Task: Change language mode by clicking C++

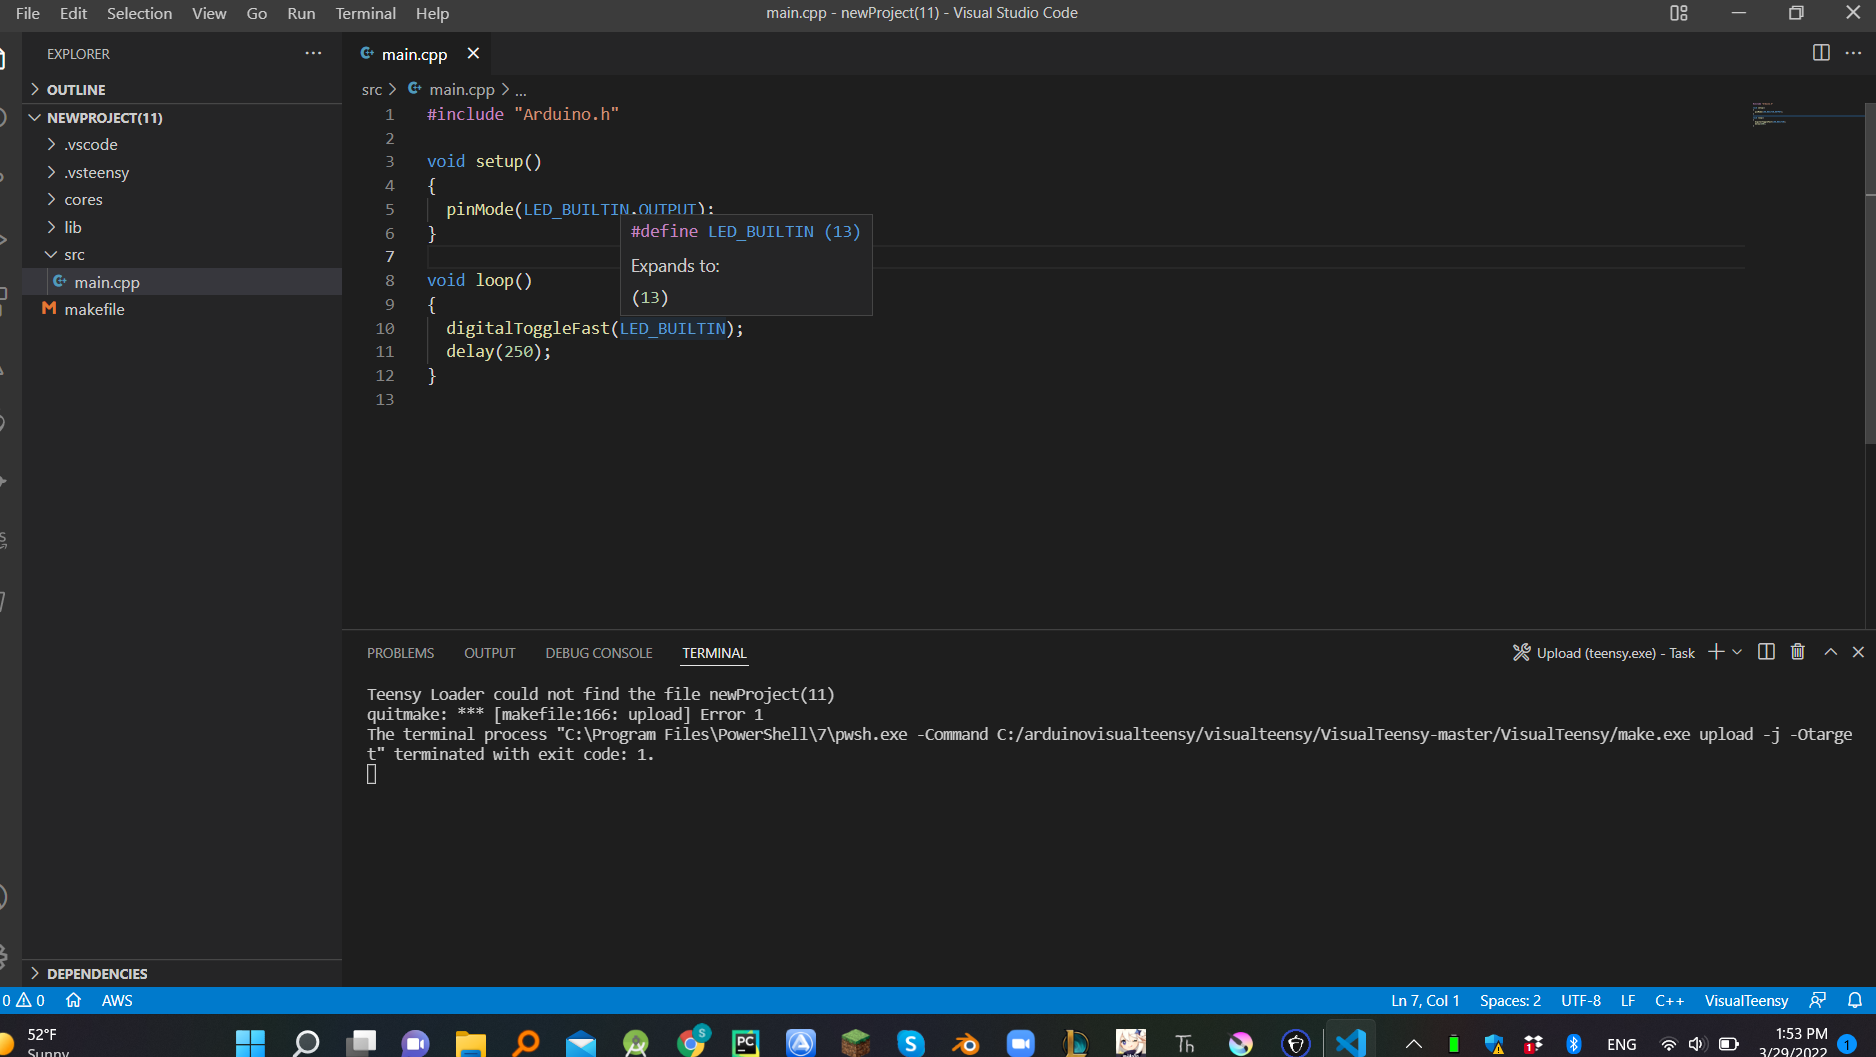Action: [1669, 1000]
